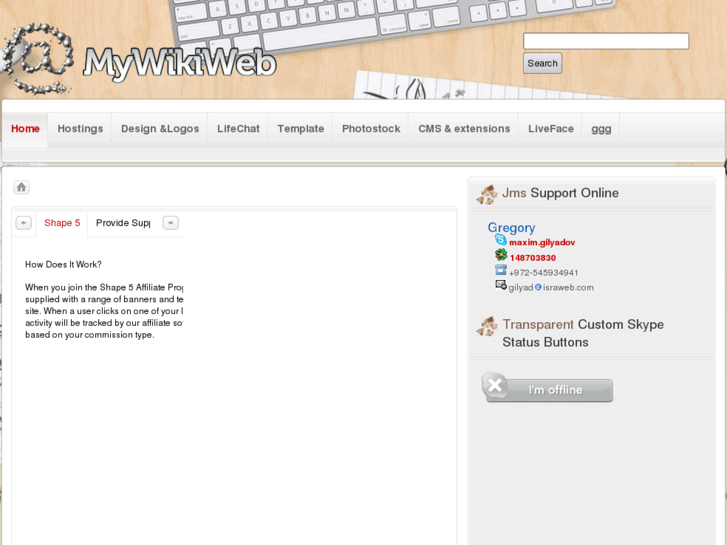Click the Gregory name link
This screenshot has height=545, width=727.
click(x=511, y=228)
